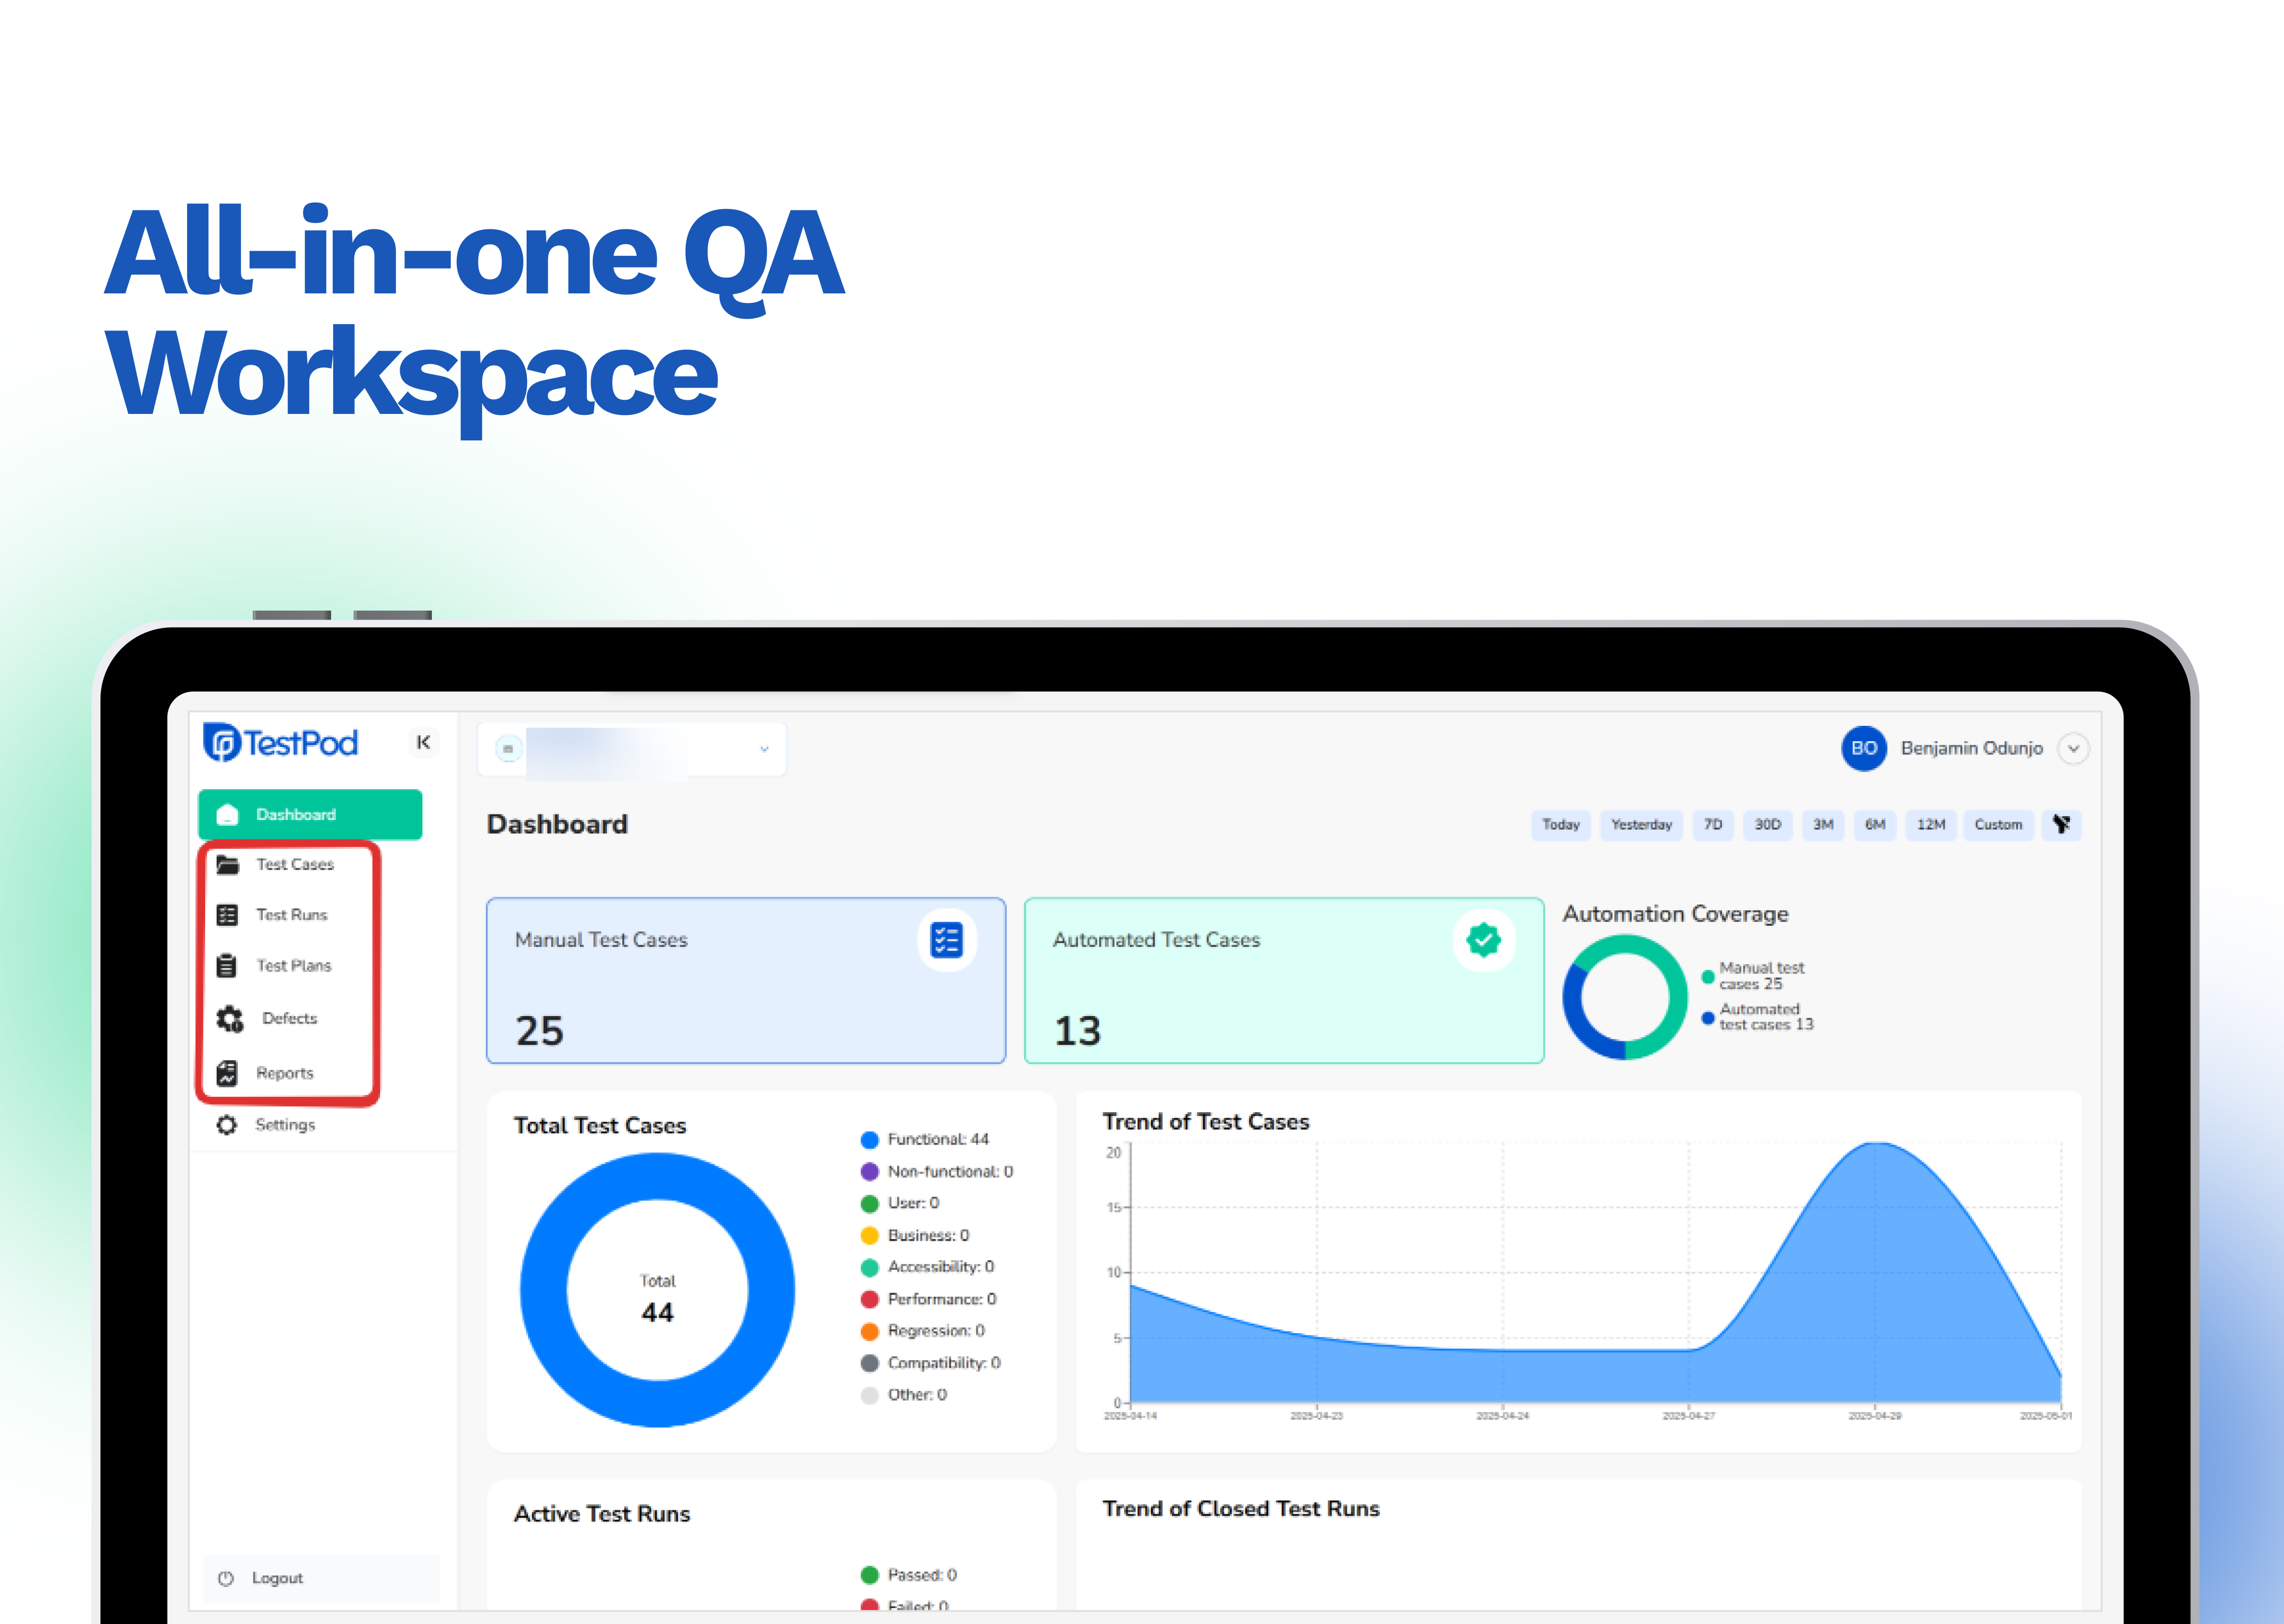
Task: Open Defects gear icon in sidebar
Action: click(230, 1019)
